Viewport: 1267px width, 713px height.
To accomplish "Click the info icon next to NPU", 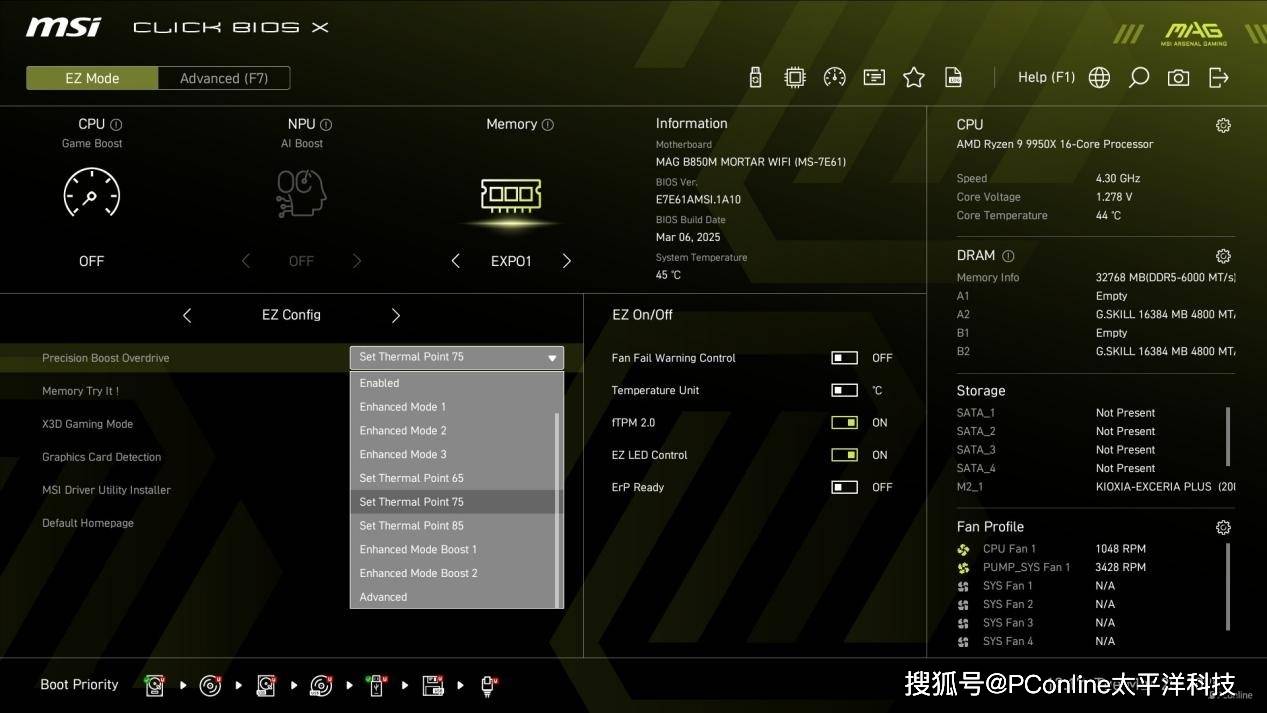I will [326, 125].
